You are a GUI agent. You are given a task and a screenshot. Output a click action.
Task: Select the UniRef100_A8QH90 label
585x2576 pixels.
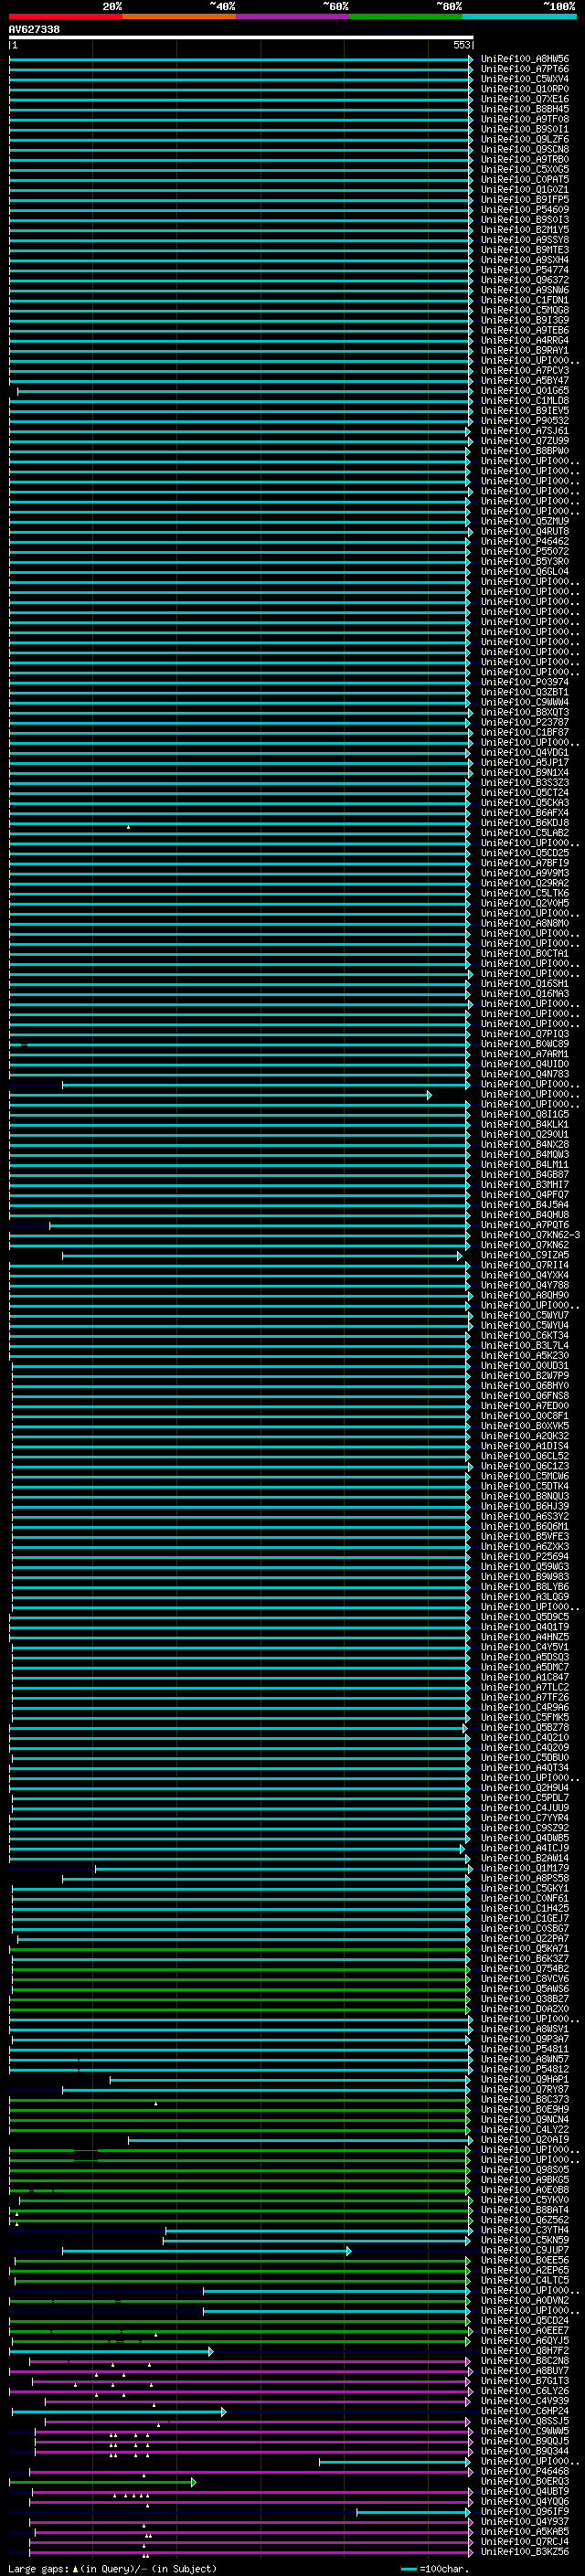click(x=525, y=1295)
